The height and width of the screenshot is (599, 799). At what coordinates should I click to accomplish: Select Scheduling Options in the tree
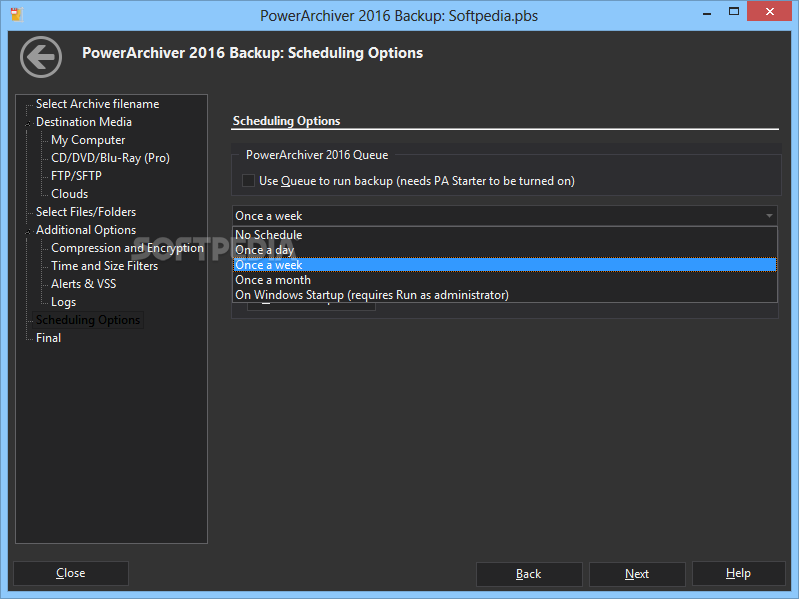pos(88,320)
